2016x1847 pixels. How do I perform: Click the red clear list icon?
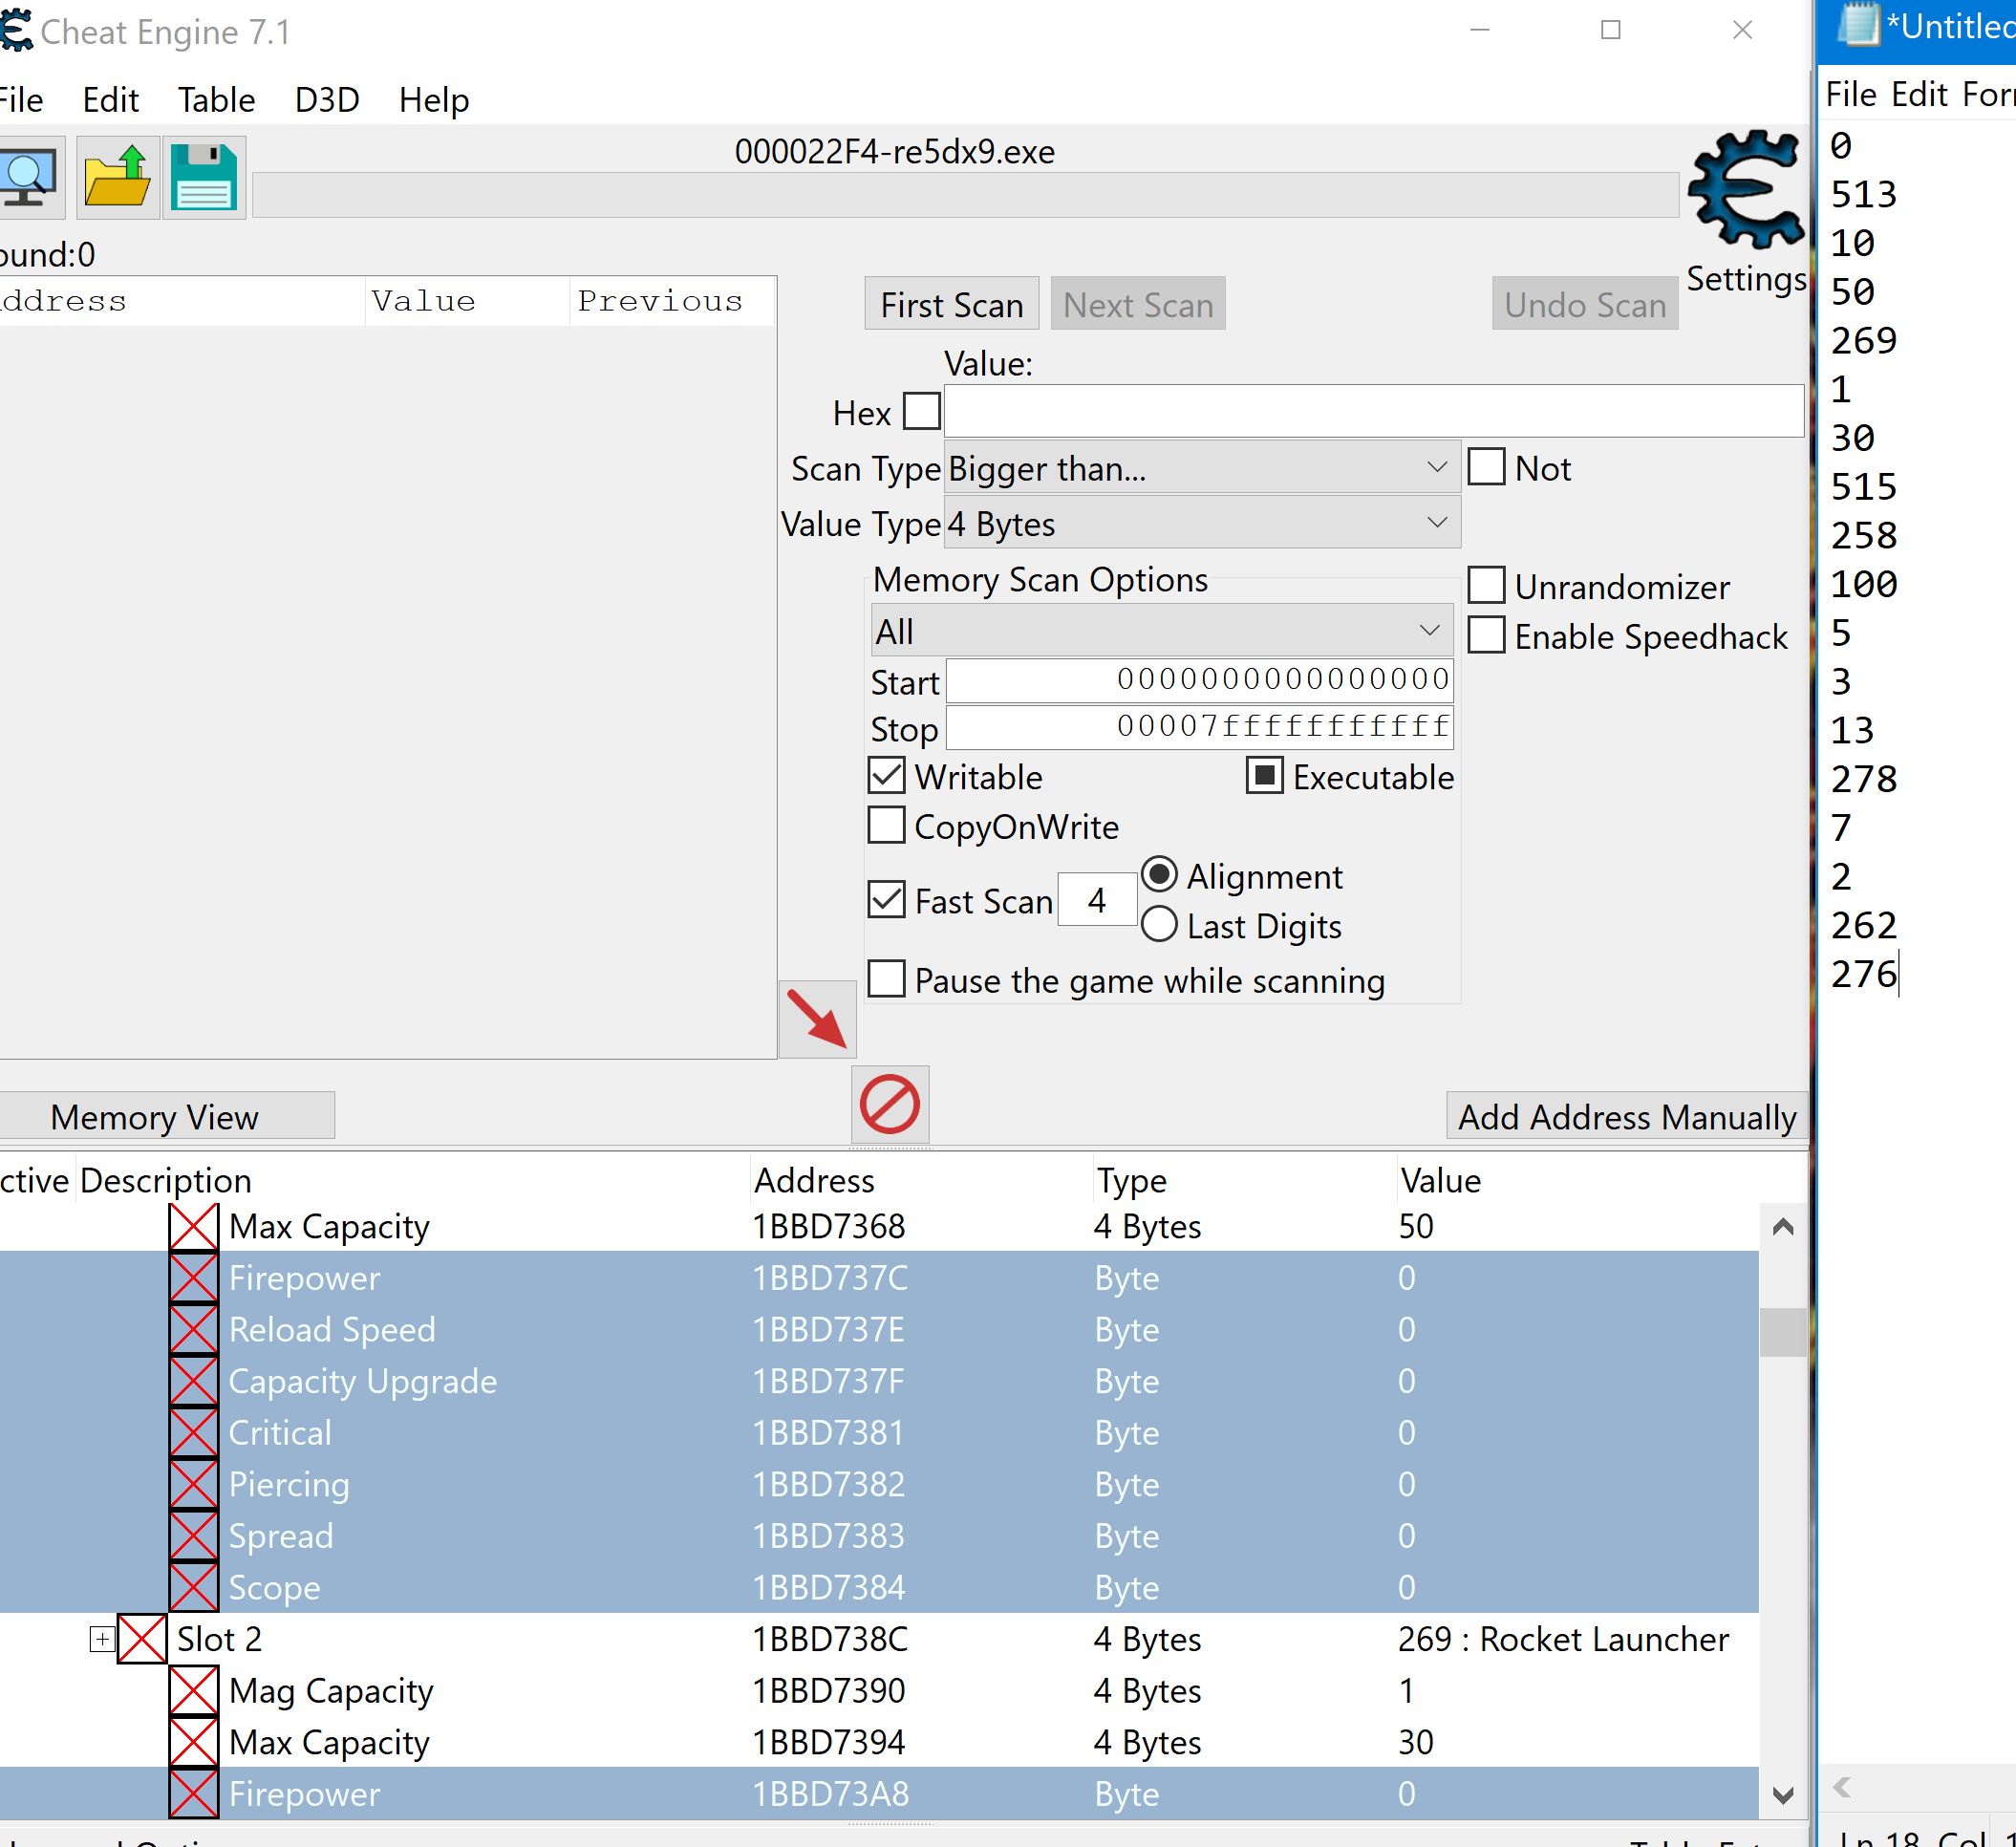[x=889, y=1105]
